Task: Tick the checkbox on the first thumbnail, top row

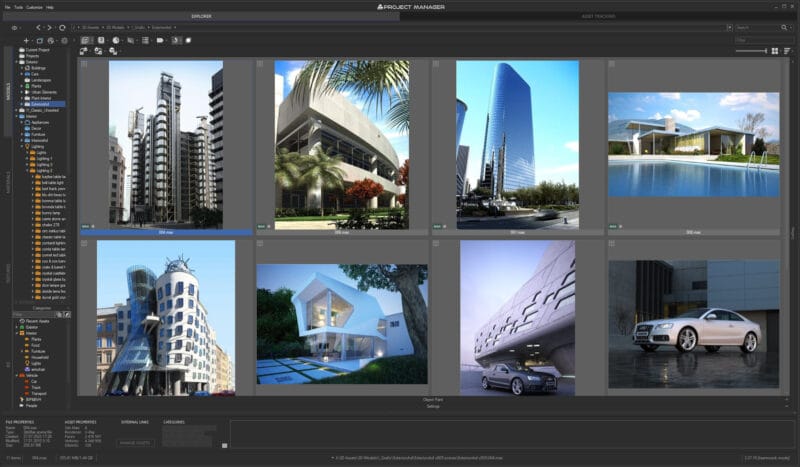Action: (84, 64)
